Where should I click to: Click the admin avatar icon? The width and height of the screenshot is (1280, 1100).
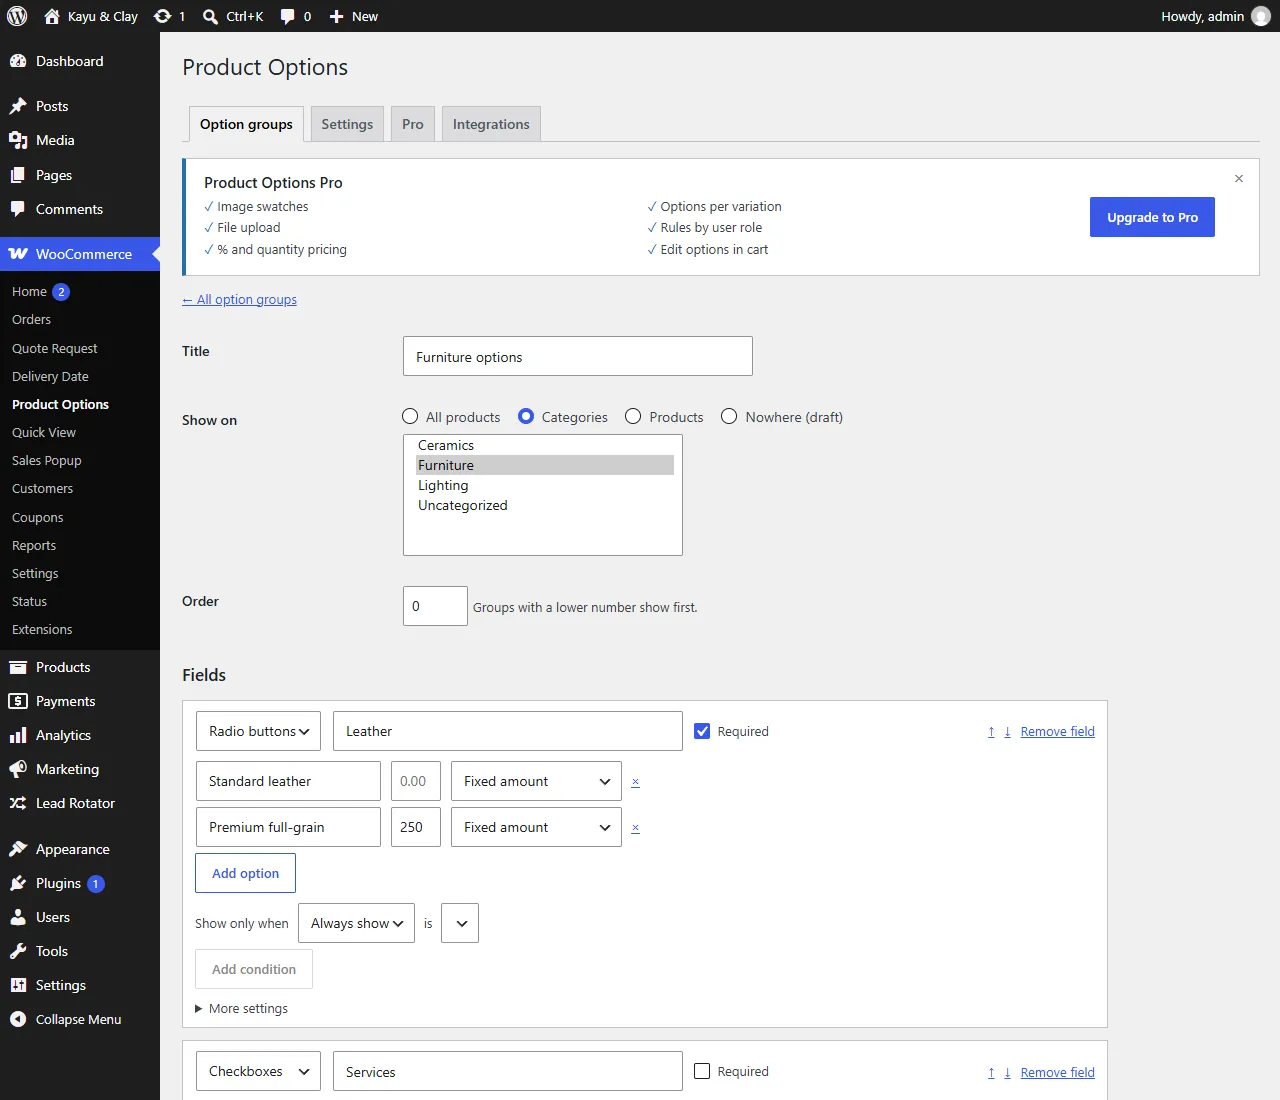tap(1261, 16)
